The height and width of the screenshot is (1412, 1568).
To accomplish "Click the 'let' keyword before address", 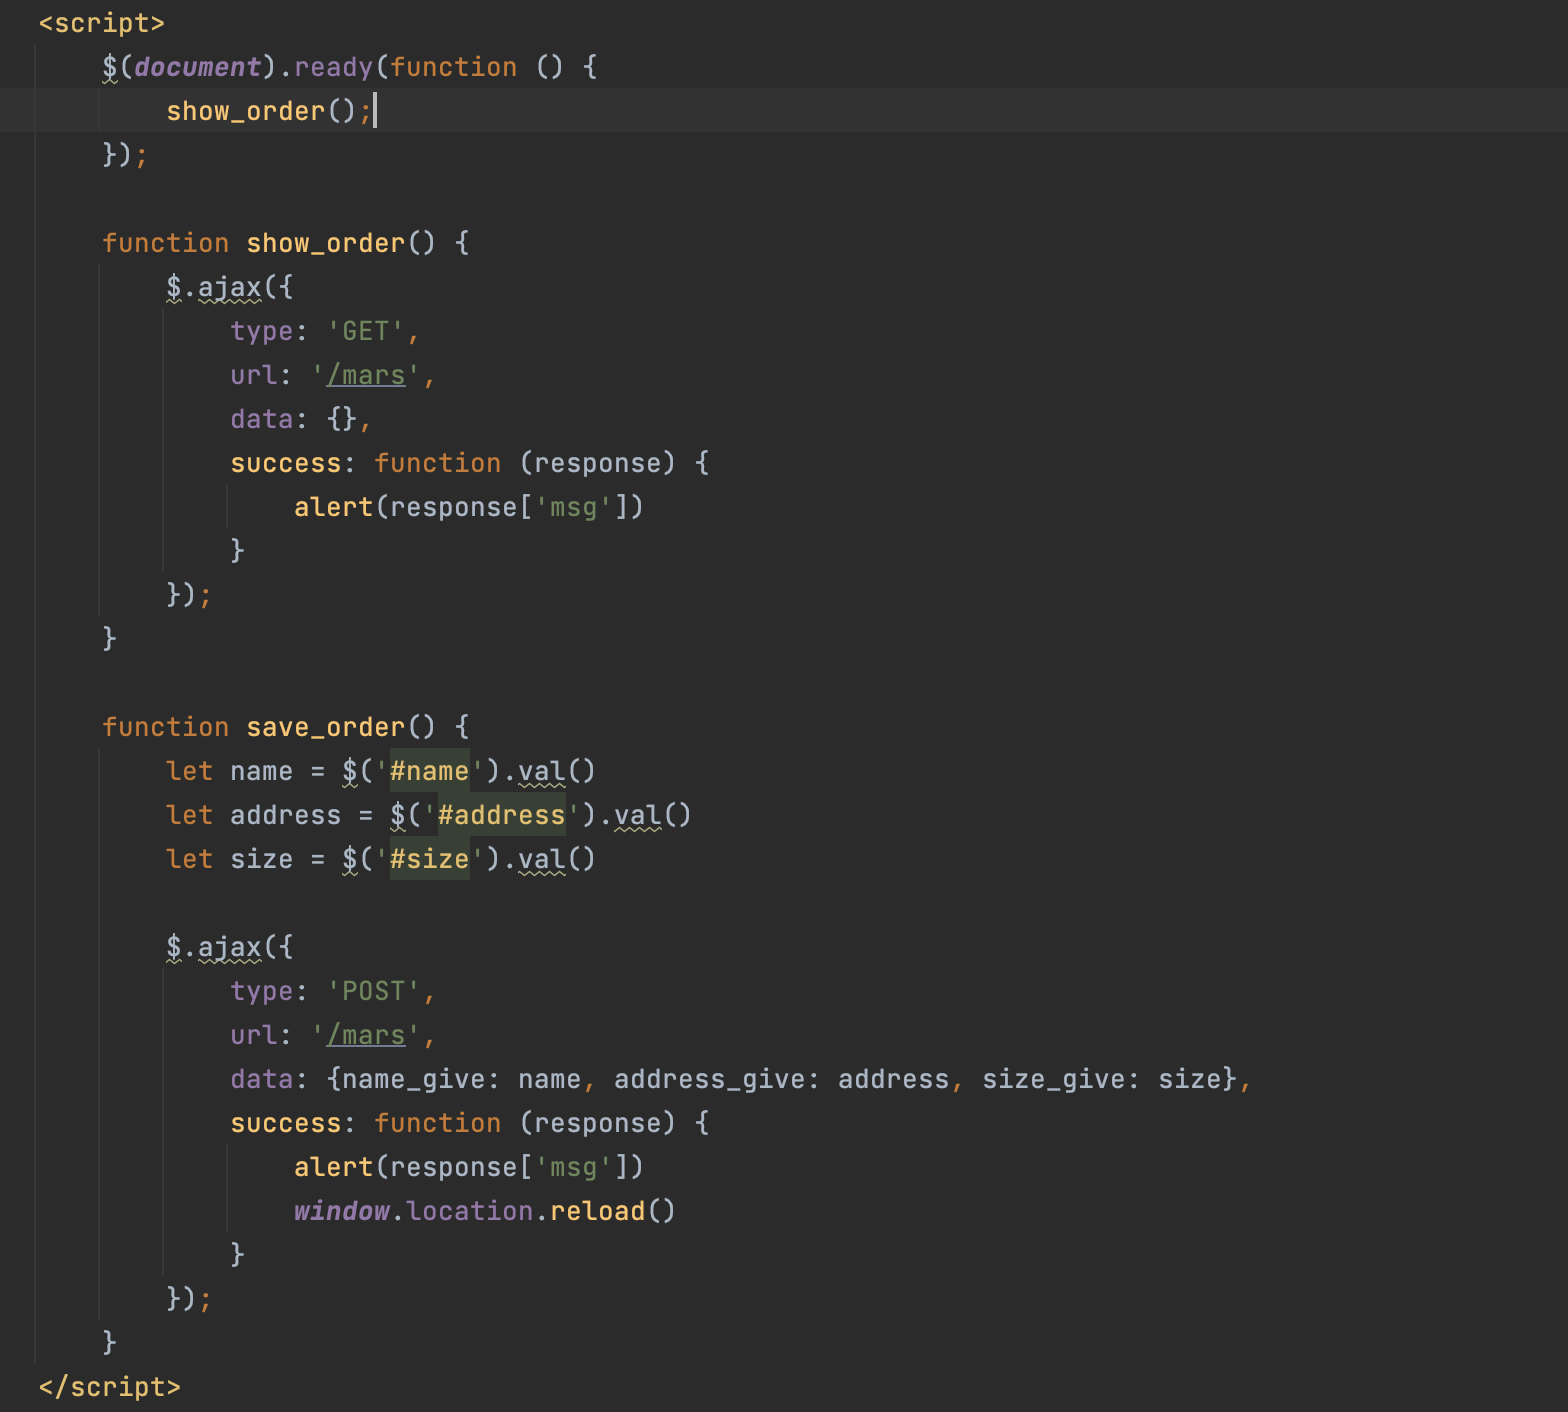I will [190, 815].
